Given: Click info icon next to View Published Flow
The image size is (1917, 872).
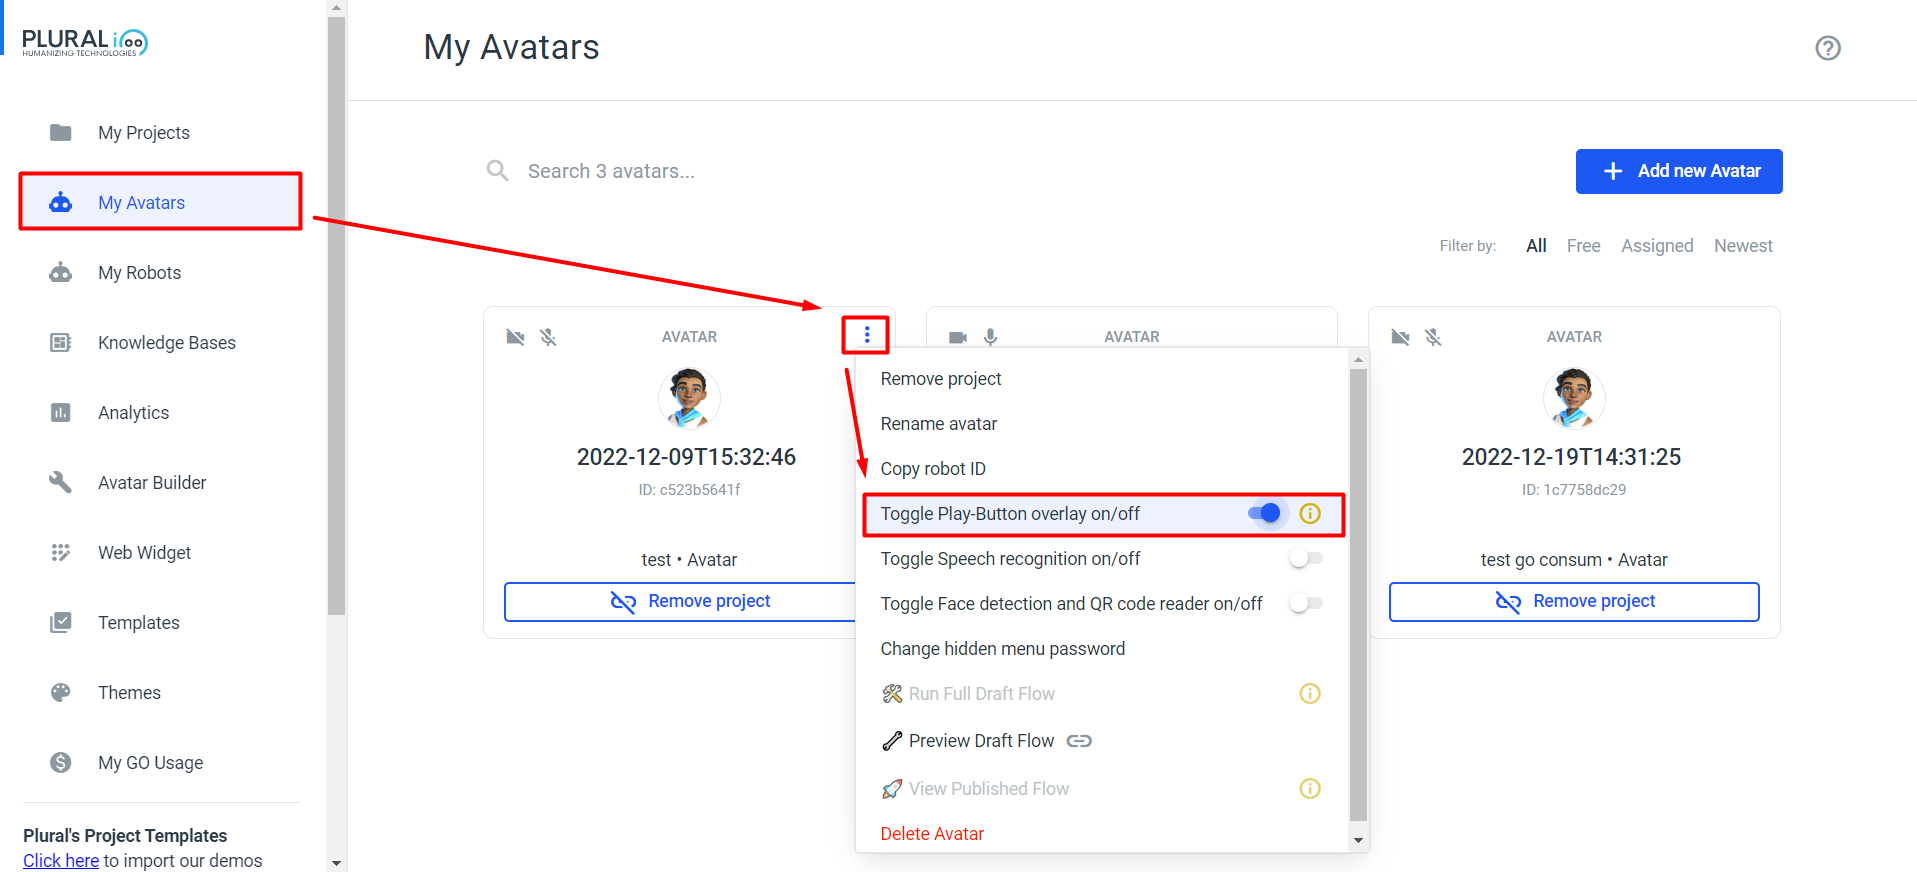Looking at the screenshot, I should click(x=1309, y=789).
